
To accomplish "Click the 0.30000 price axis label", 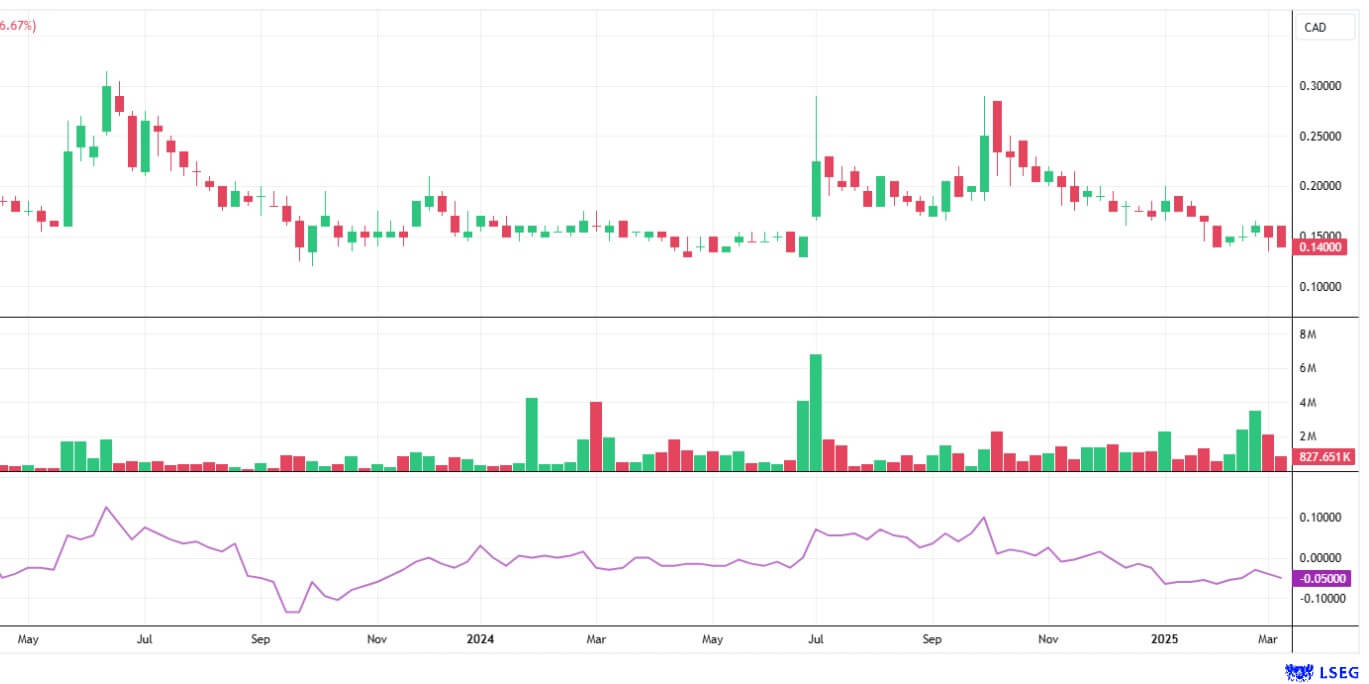I will (1320, 86).
